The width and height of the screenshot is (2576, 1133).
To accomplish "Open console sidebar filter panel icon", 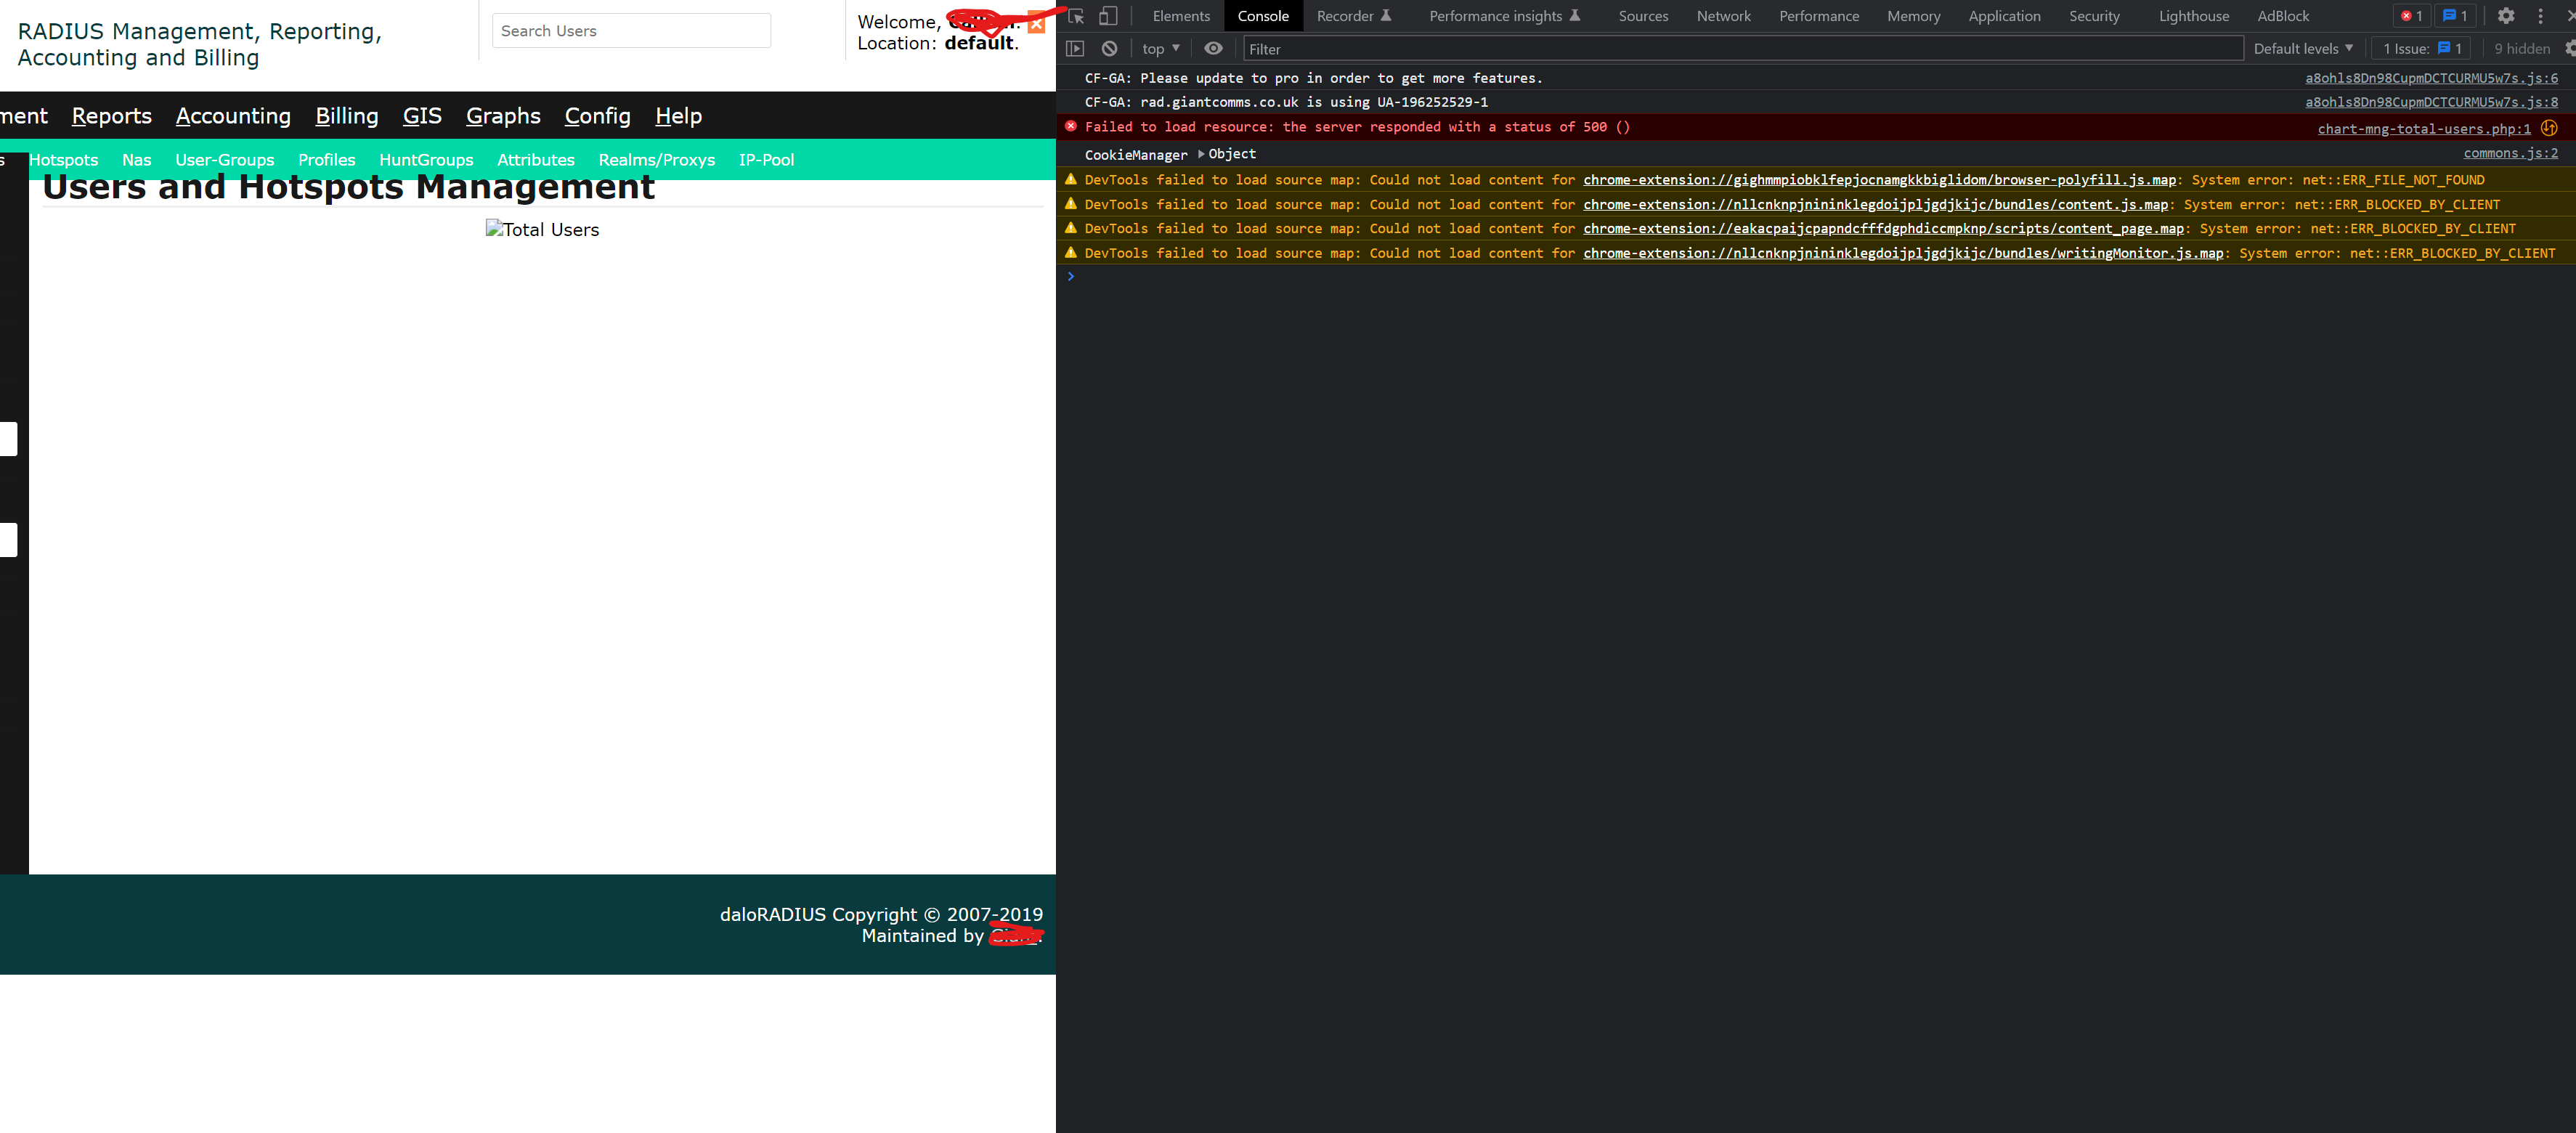I will pyautogui.click(x=1076, y=48).
